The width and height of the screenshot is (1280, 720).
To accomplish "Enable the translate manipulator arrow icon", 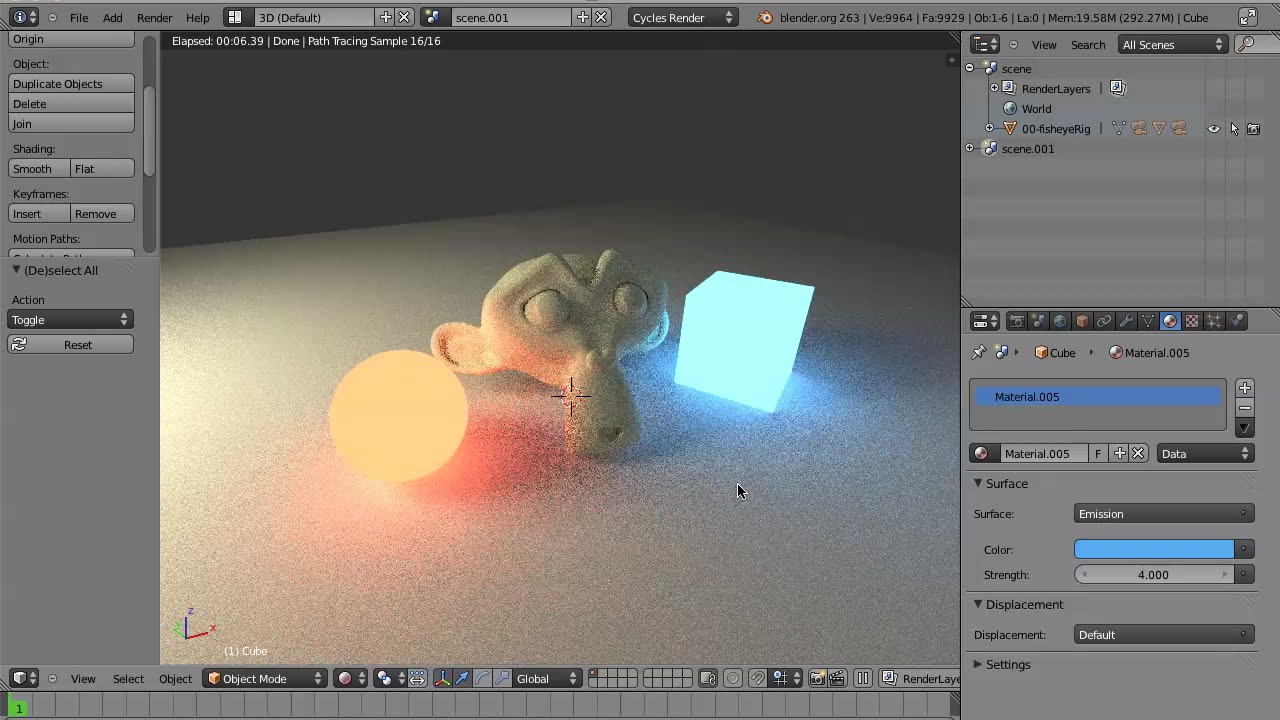I will pos(462,678).
